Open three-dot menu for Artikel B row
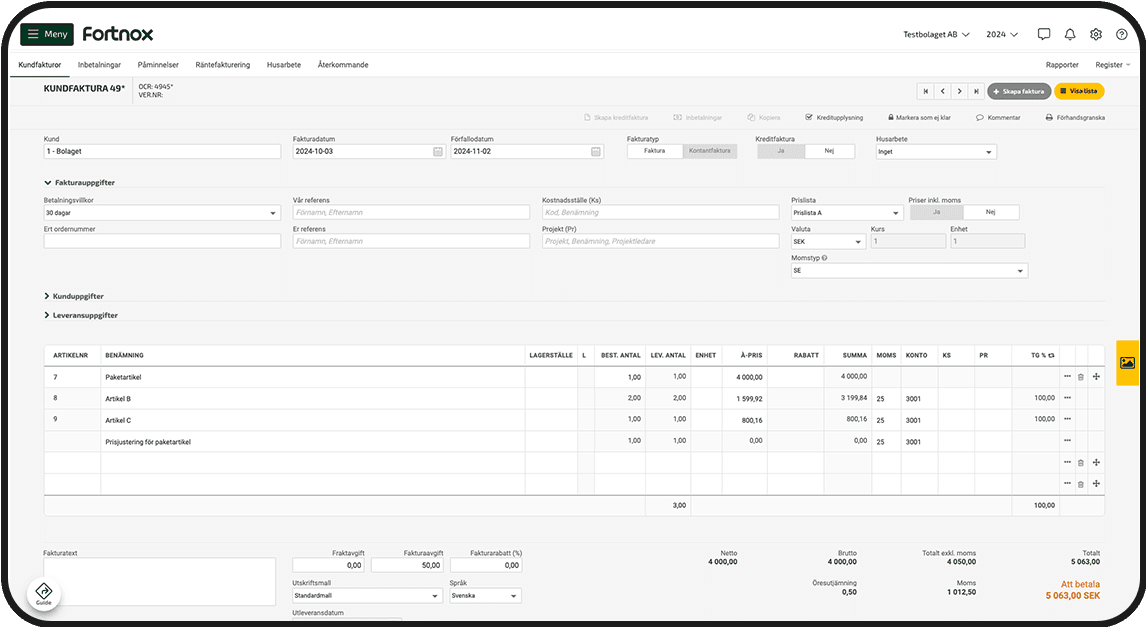This screenshot has width=1146, height=627. click(1067, 398)
